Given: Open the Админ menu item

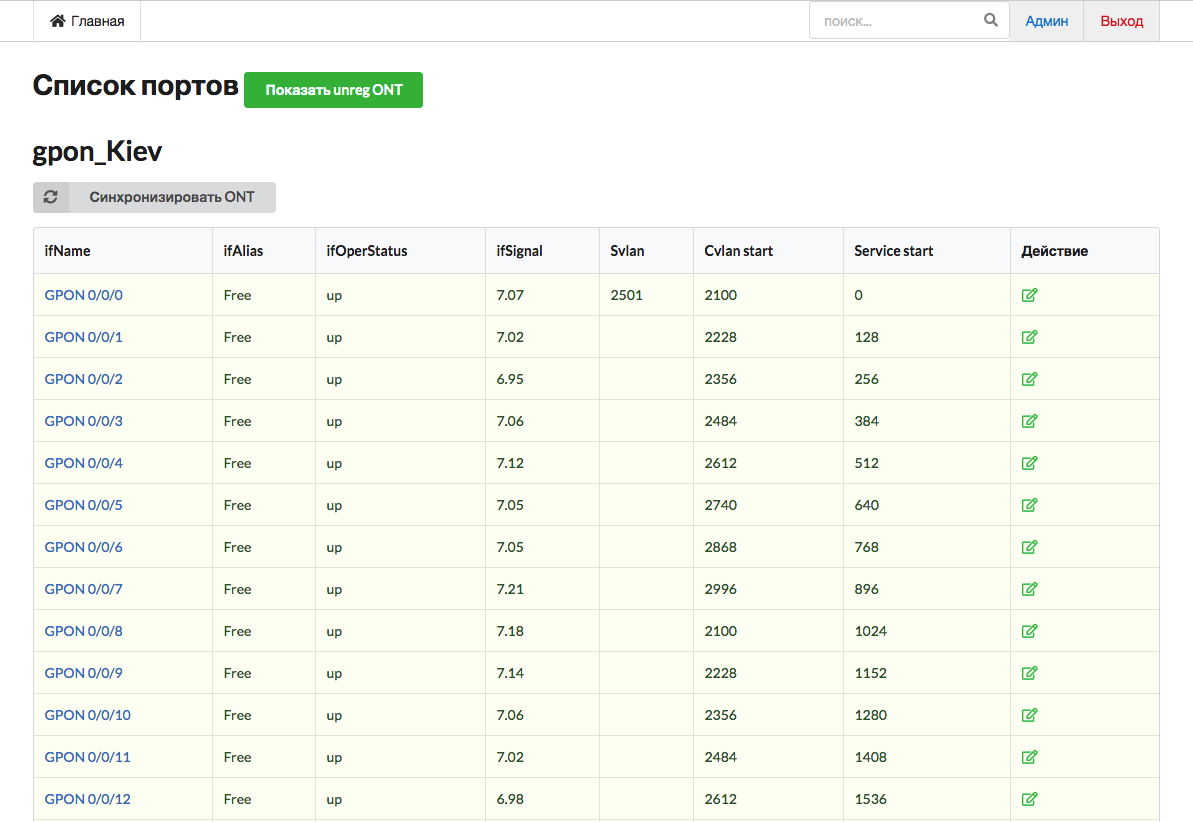Looking at the screenshot, I should click(x=1046, y=20).
